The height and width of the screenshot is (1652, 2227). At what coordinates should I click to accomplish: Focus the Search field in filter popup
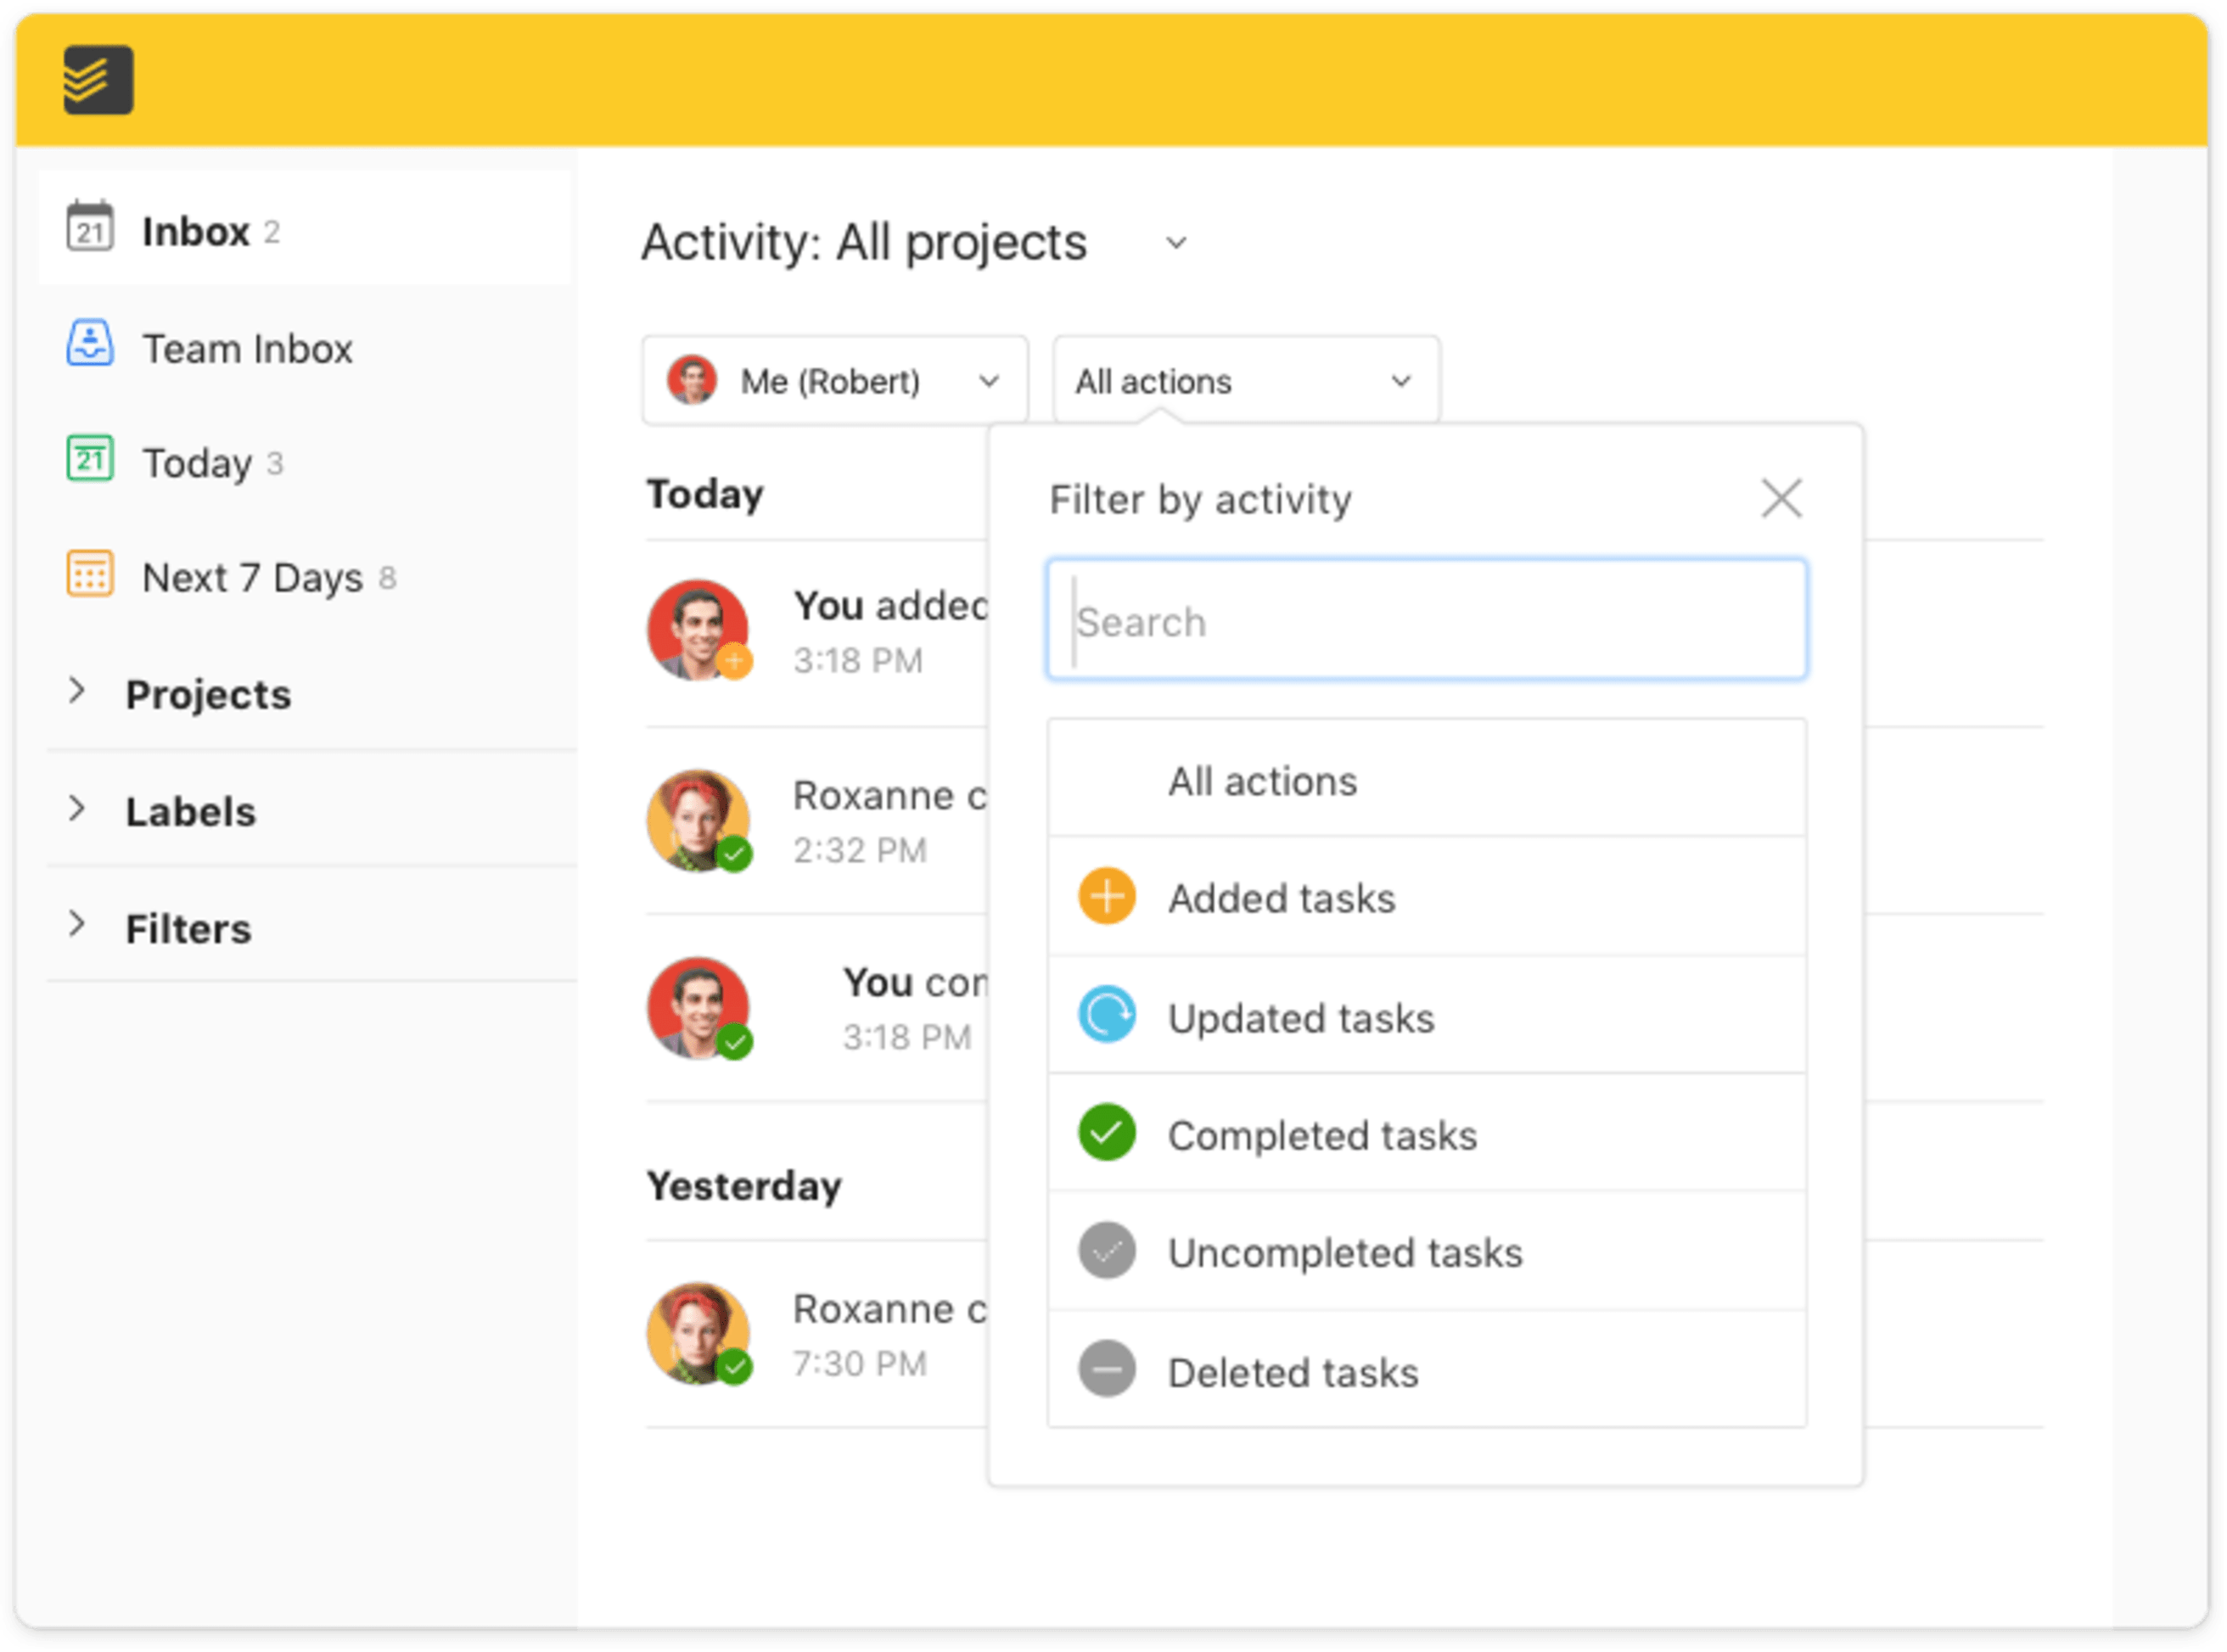pyautogui.click(x=1427, y=620)
